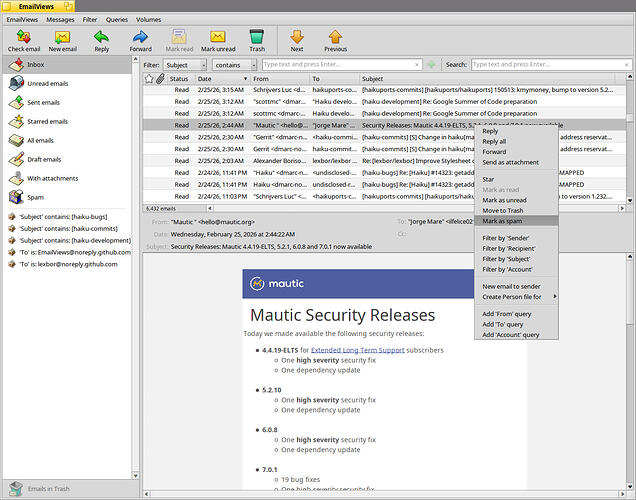Choose Move to Trash in context menu
The height and width of the screenshot is (500, 636).
516,210
